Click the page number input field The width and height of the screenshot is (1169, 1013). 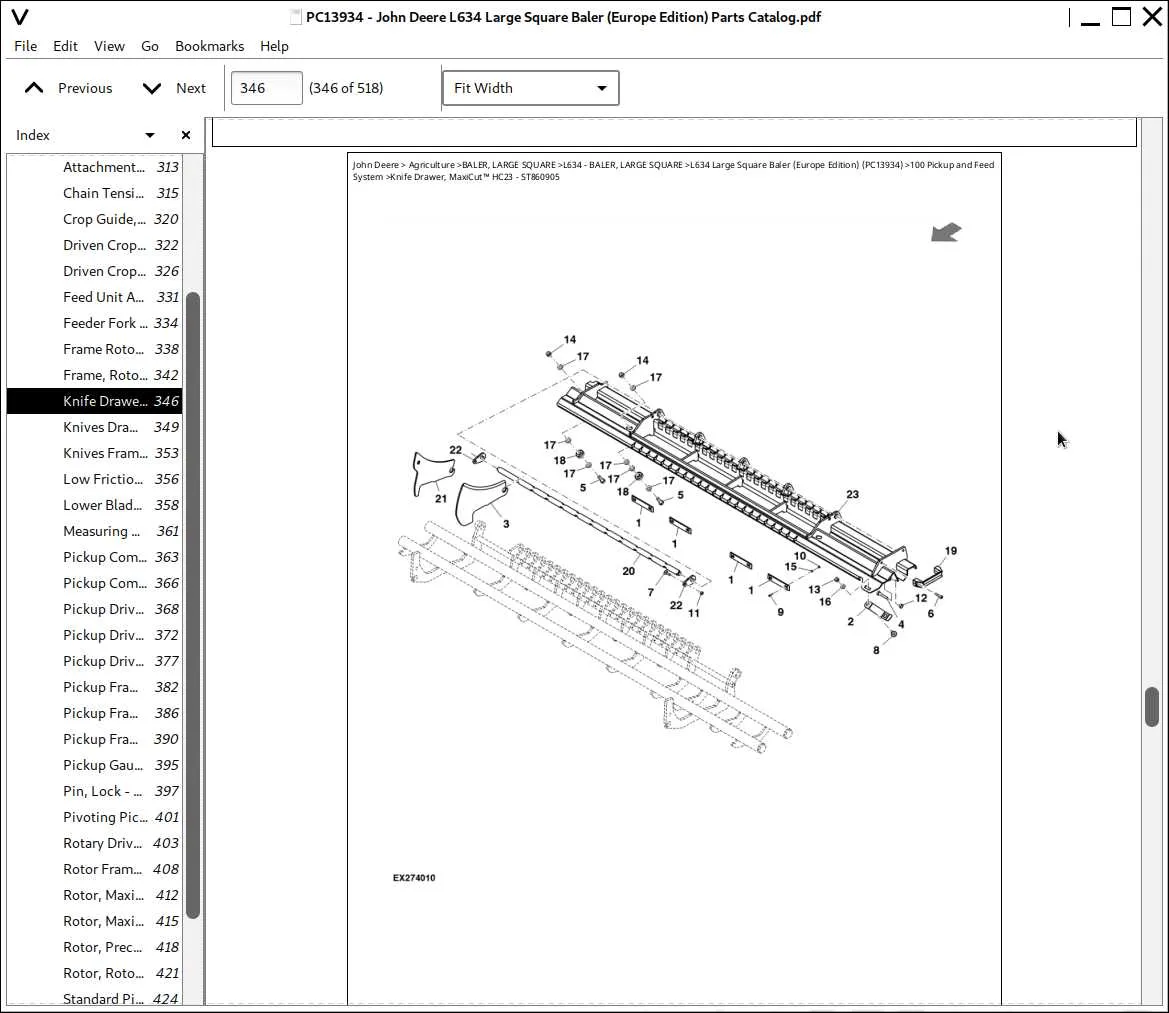click(x=267, y=88)
